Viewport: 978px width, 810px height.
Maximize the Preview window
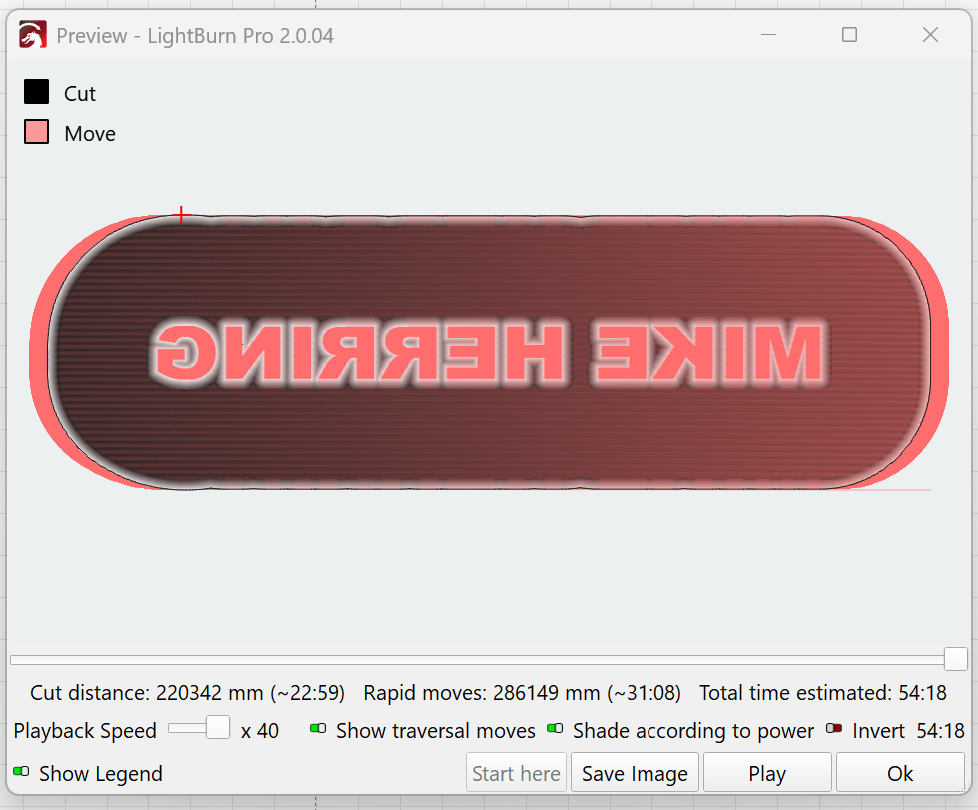[849, 35]
